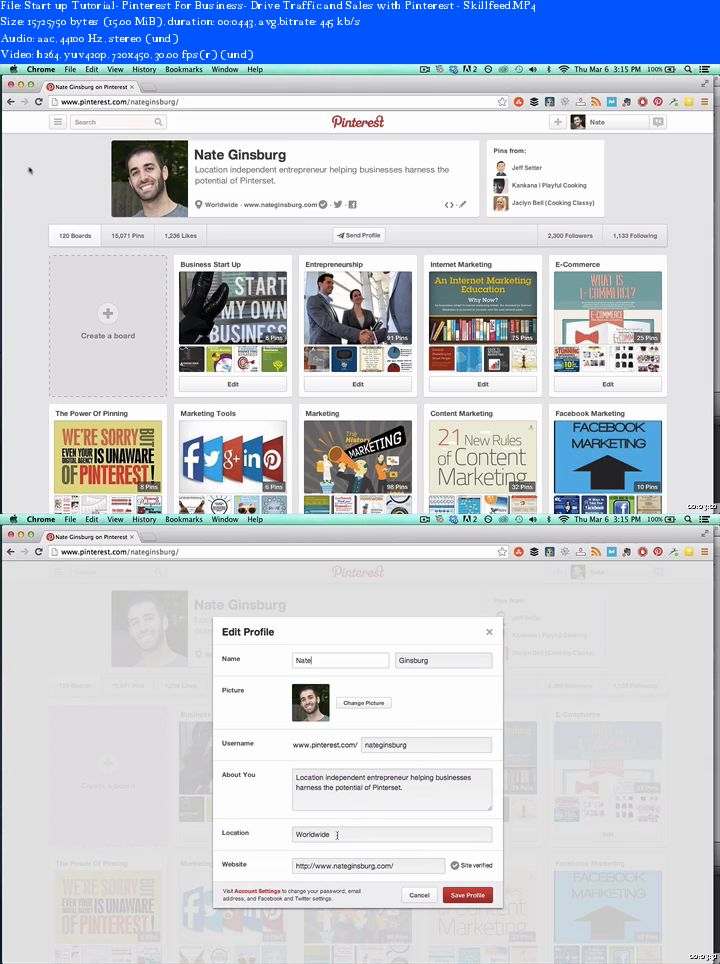Open the 2,300 Followers tab on undimmed page
Viewport: 720px width, 964px height.
[570, 235]
